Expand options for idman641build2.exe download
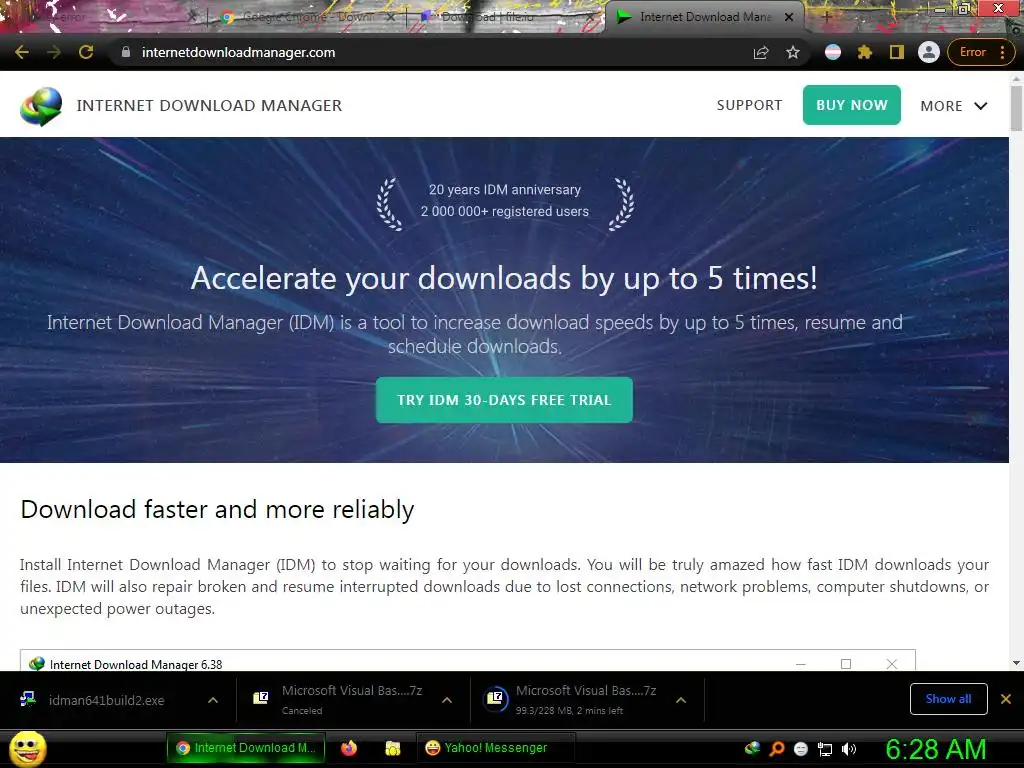Viewport: 1024px width, 768px height. [213, 700]
